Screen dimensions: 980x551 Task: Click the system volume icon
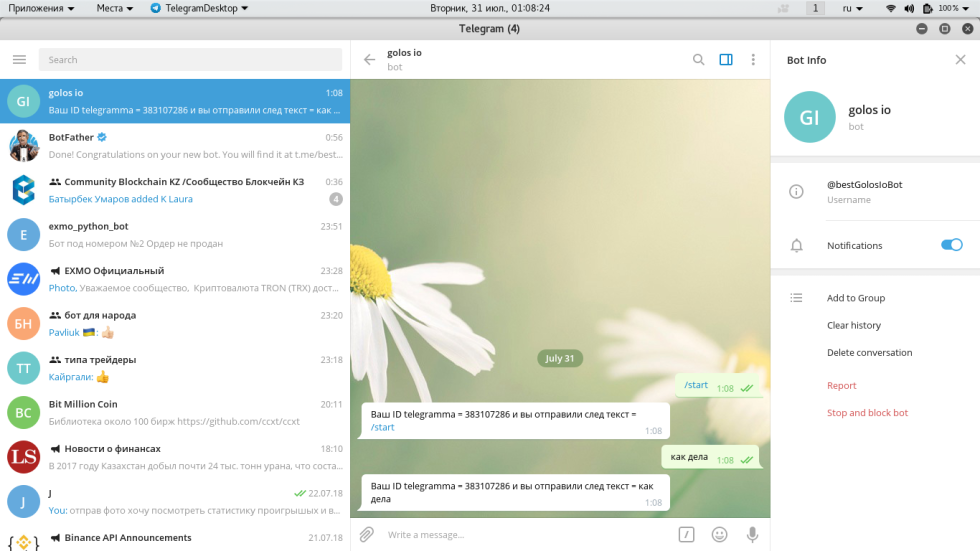(x=909, y=8)
